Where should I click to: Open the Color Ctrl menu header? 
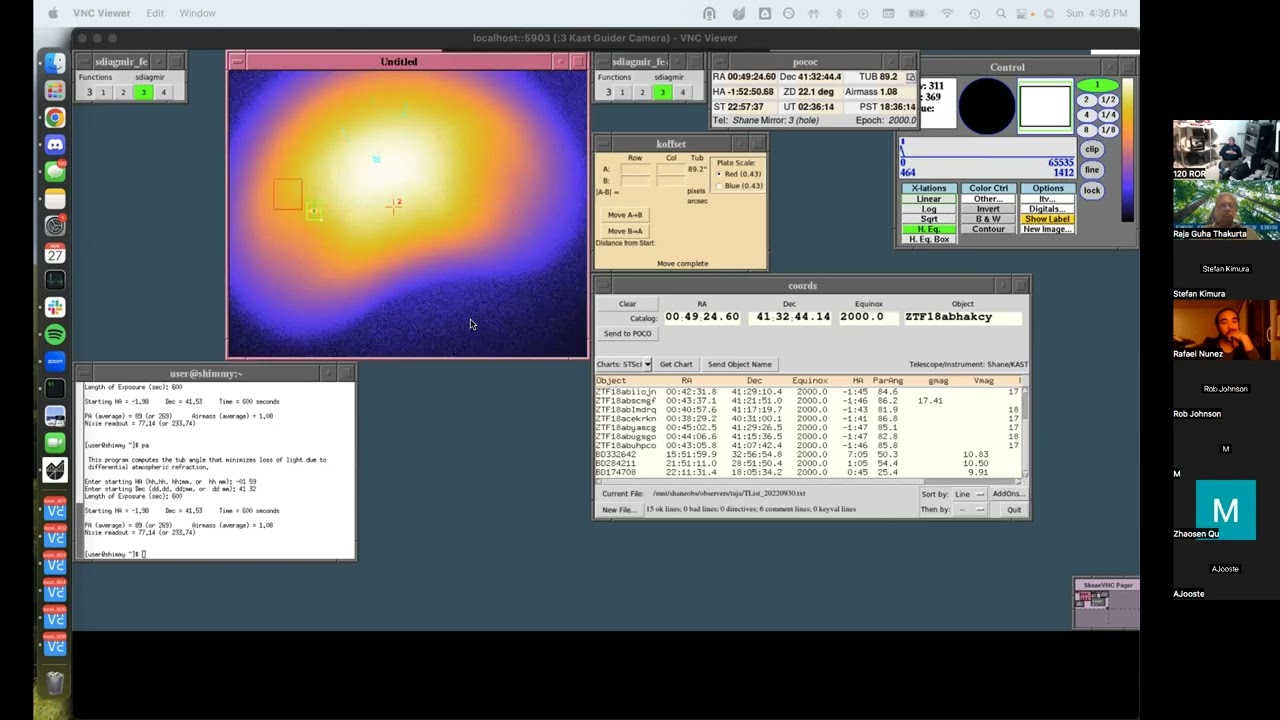988,188
